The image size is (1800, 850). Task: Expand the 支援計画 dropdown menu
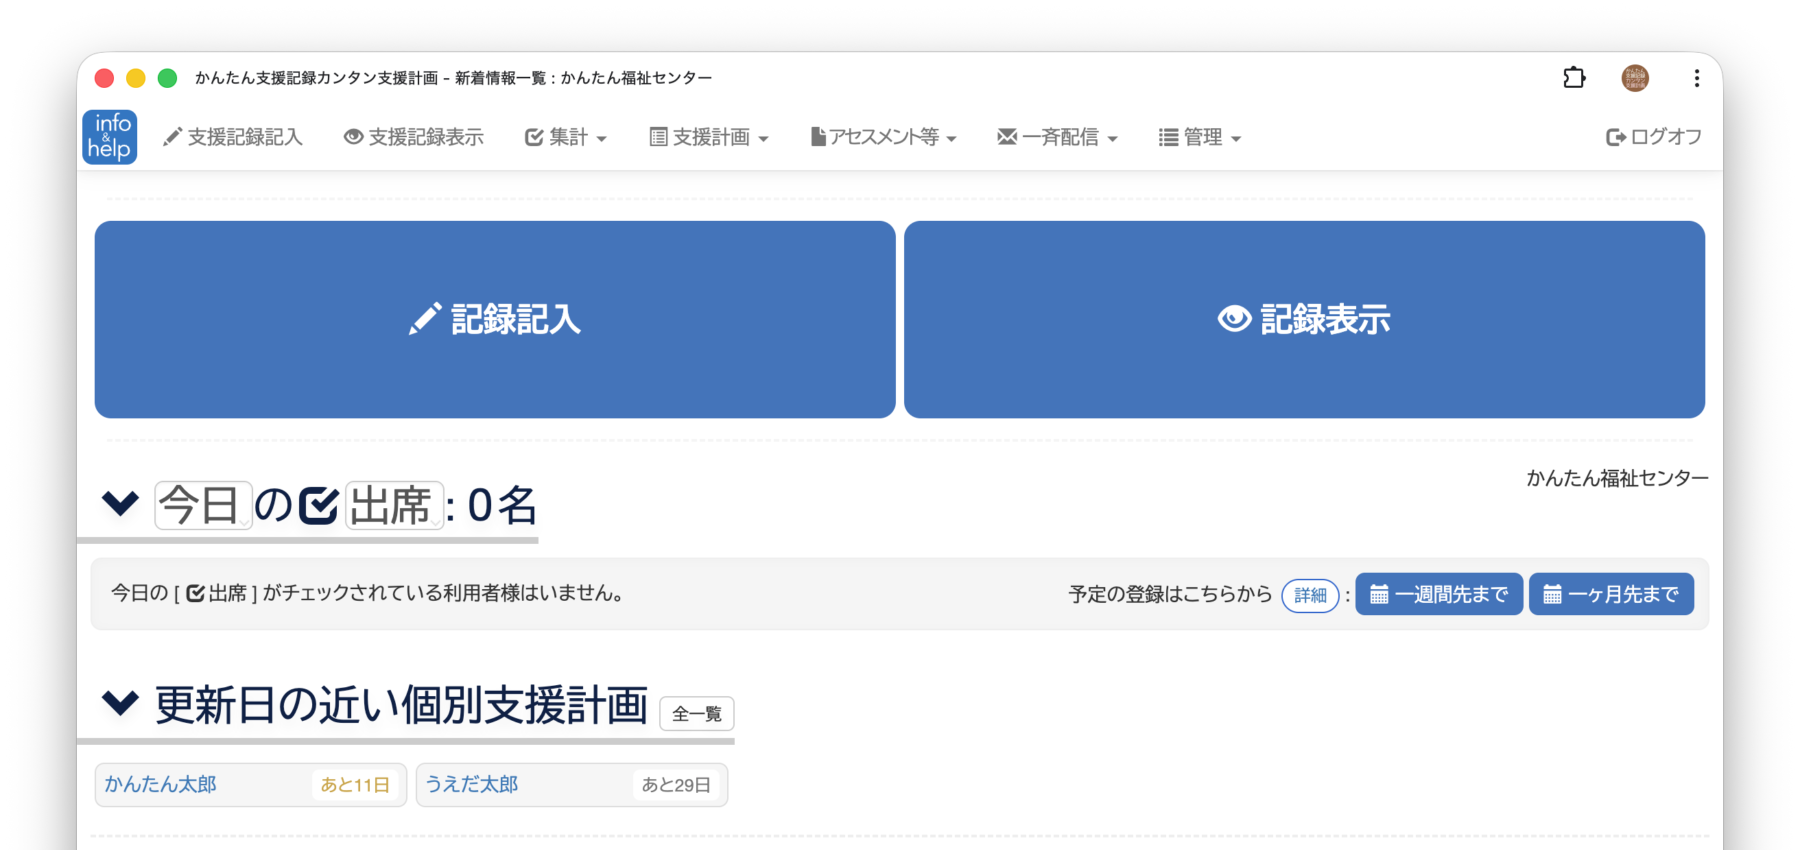[709, 137]
